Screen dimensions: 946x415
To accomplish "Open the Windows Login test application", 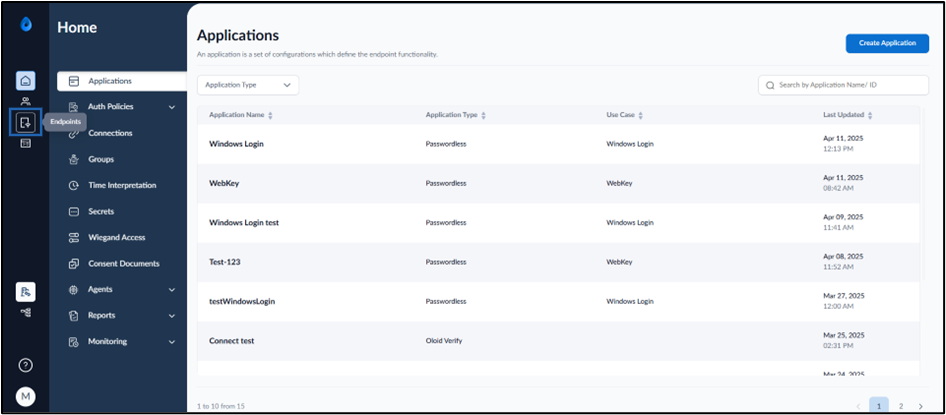I will coord(558,223).
